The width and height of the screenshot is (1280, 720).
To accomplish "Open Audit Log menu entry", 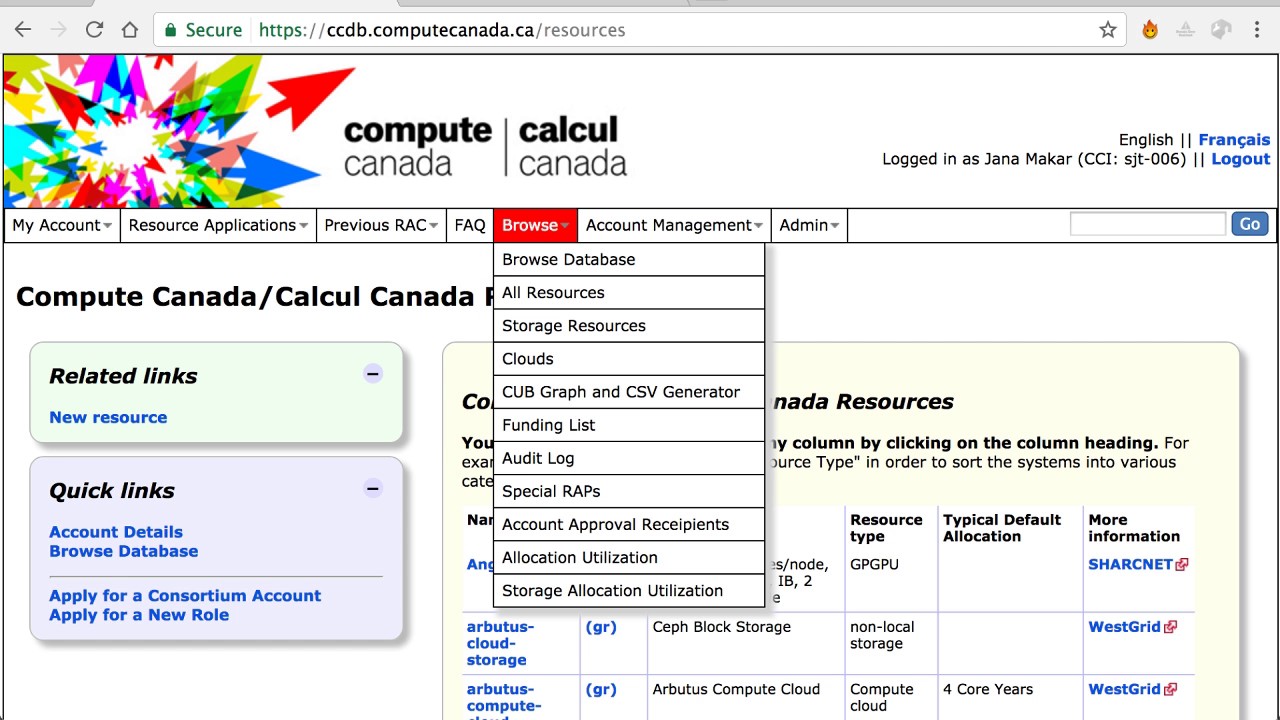I will (x=629, y=458).
